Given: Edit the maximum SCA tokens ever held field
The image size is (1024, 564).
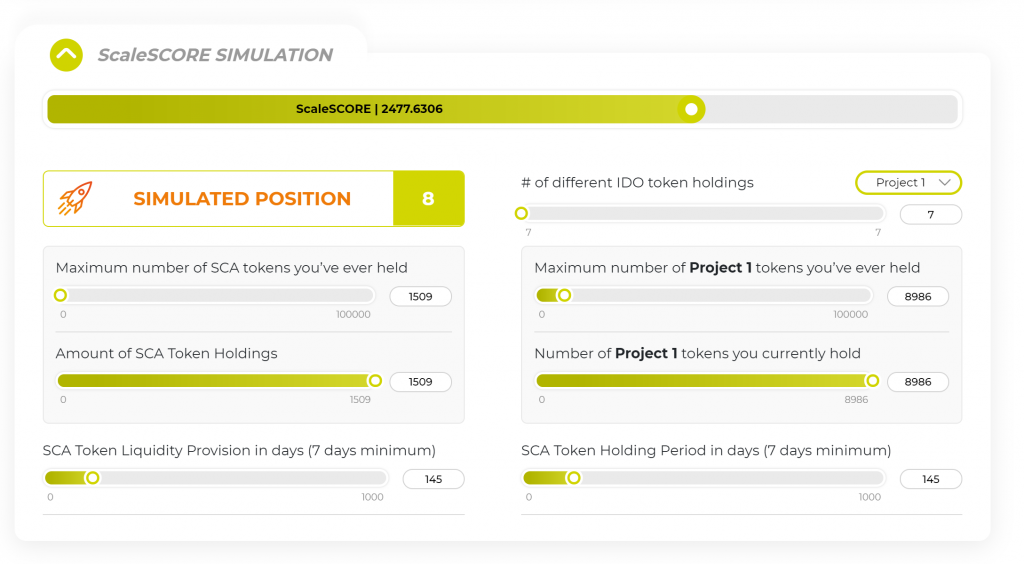Looking at the screenshot, I should (x=421, y=296).
